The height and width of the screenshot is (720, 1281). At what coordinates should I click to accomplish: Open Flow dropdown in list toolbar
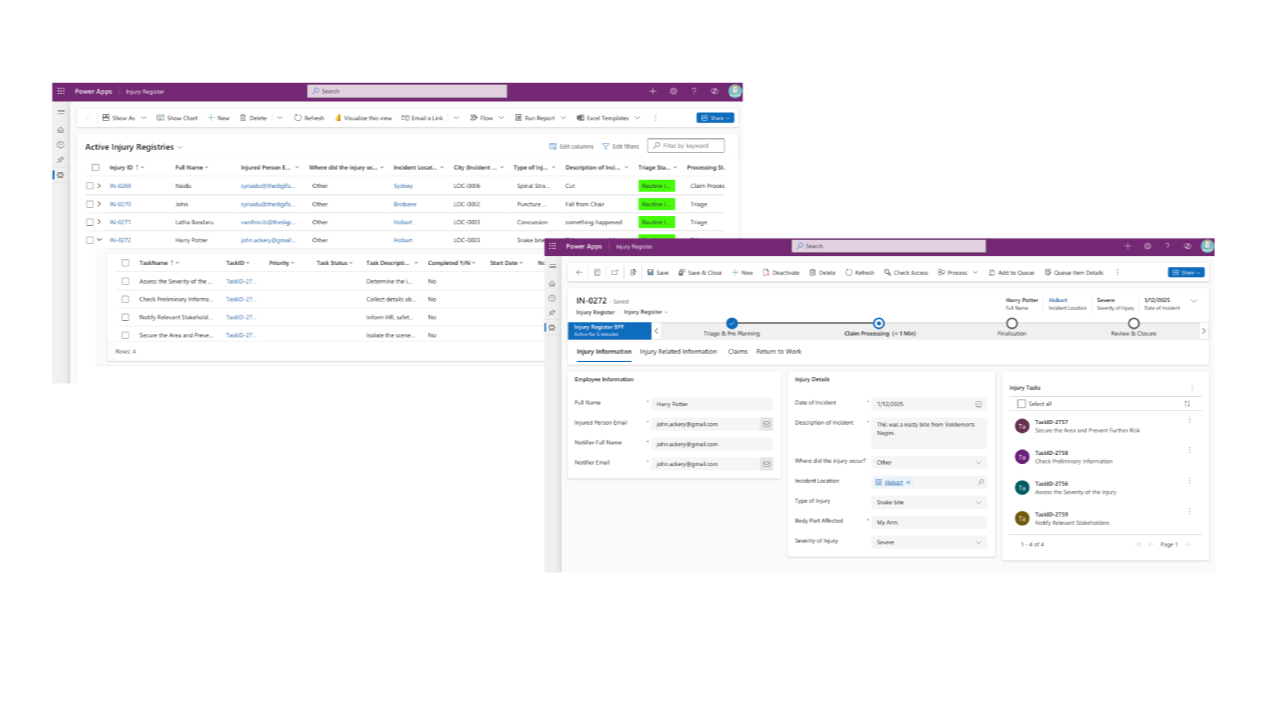click(501, 118)
